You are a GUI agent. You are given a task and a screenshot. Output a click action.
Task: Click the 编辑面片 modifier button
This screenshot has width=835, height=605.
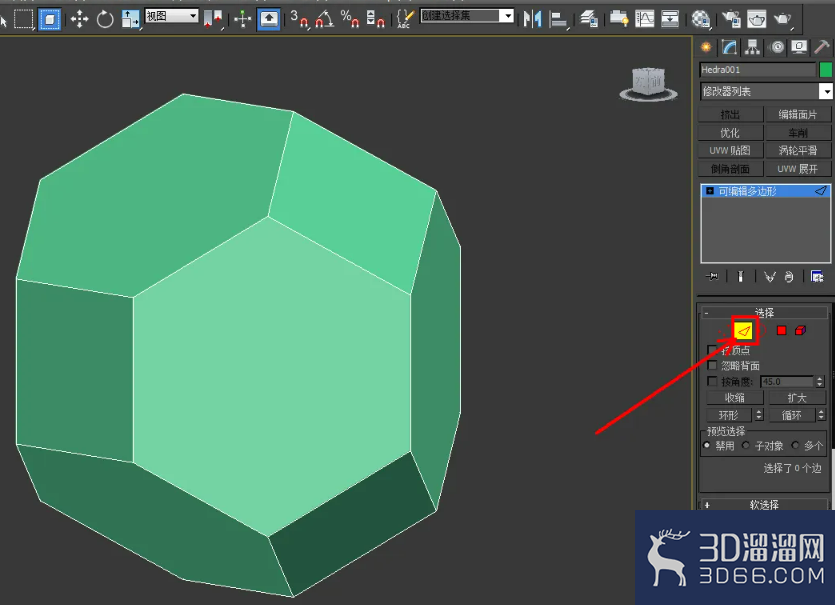click(798, 115)
